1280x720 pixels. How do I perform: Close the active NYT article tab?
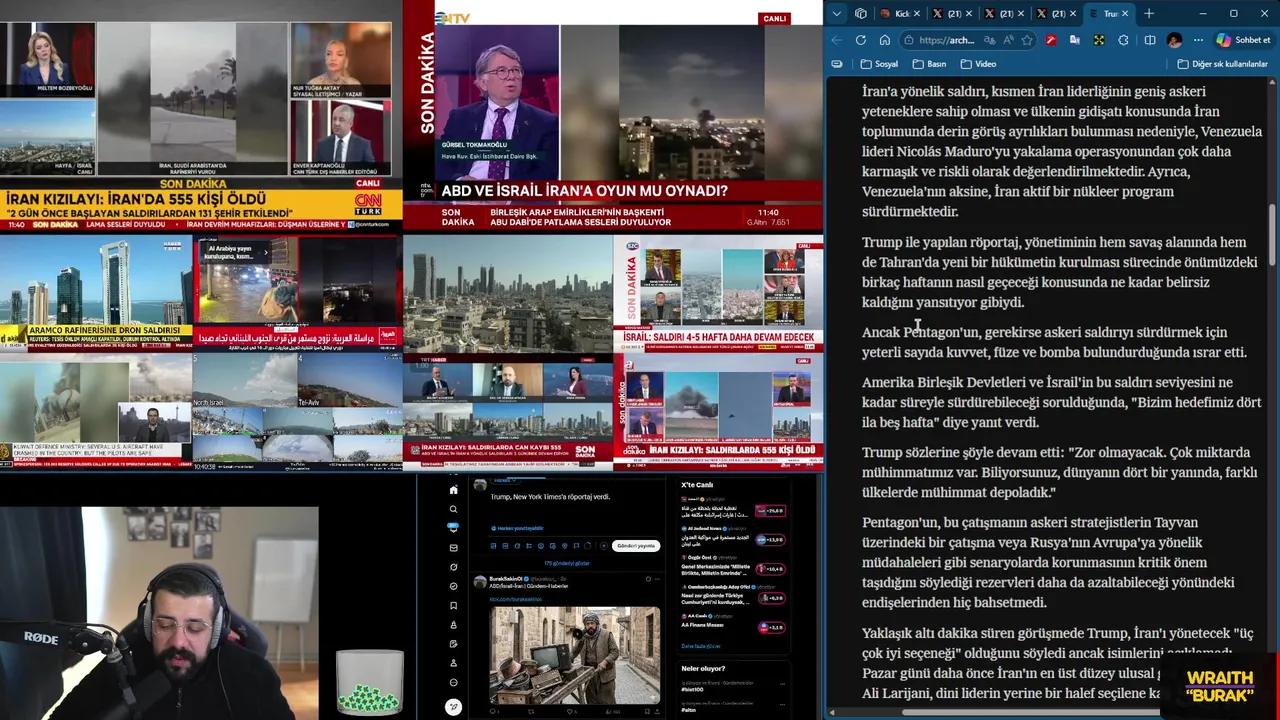1125,14
